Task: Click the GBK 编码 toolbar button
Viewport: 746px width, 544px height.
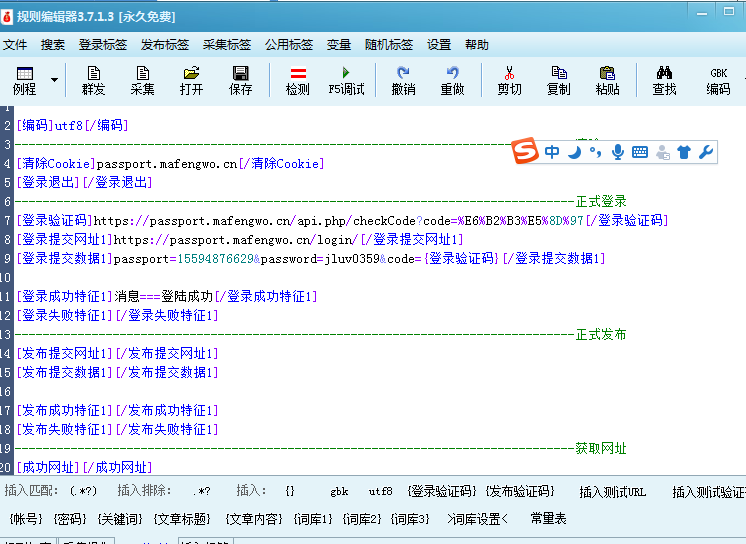Action: click(718, 80)
